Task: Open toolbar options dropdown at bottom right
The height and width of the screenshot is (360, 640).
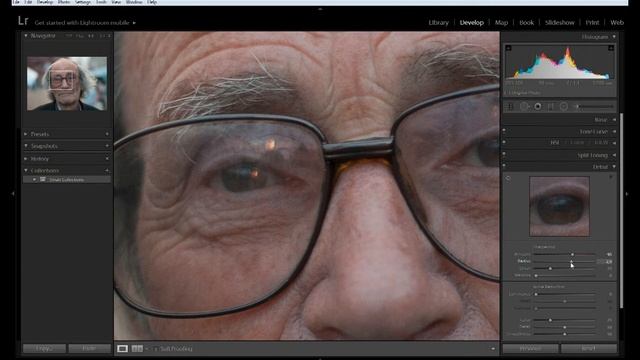Action: [x=493, y=349]
